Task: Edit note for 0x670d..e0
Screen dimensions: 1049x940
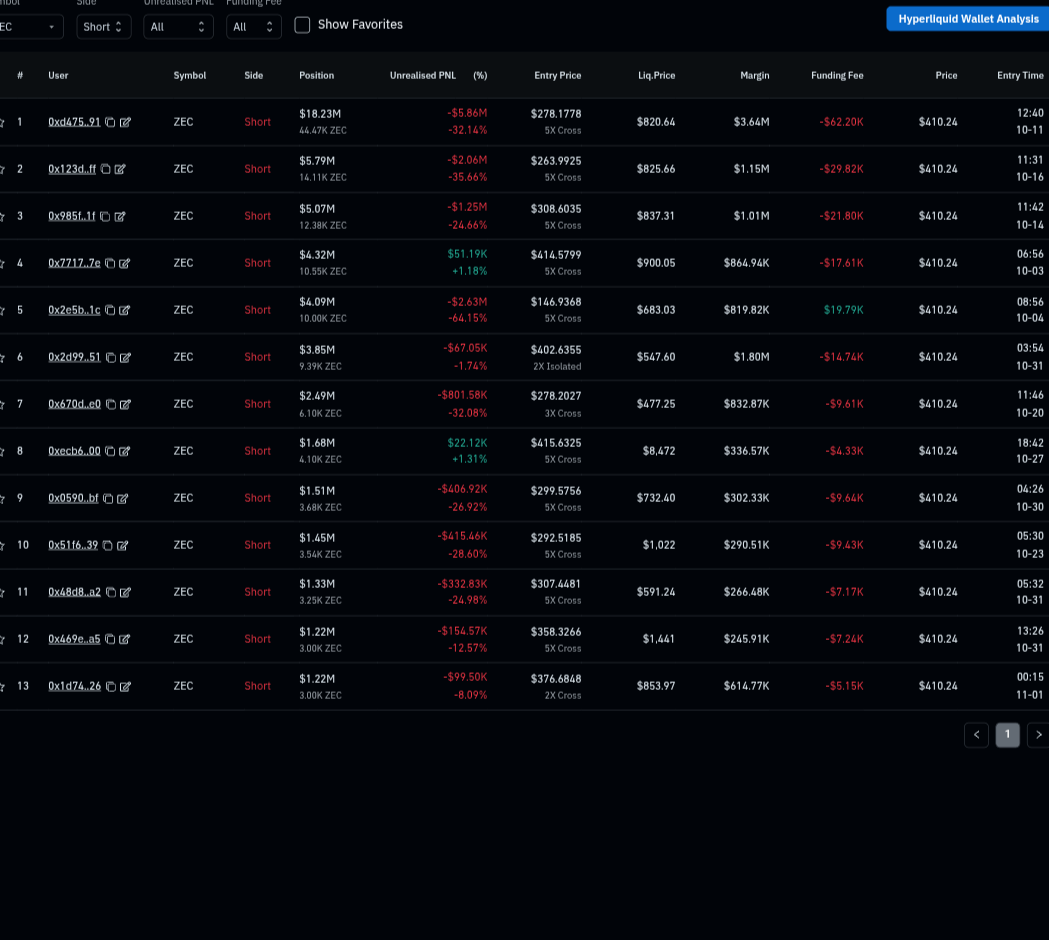Action: click(126, 404)
